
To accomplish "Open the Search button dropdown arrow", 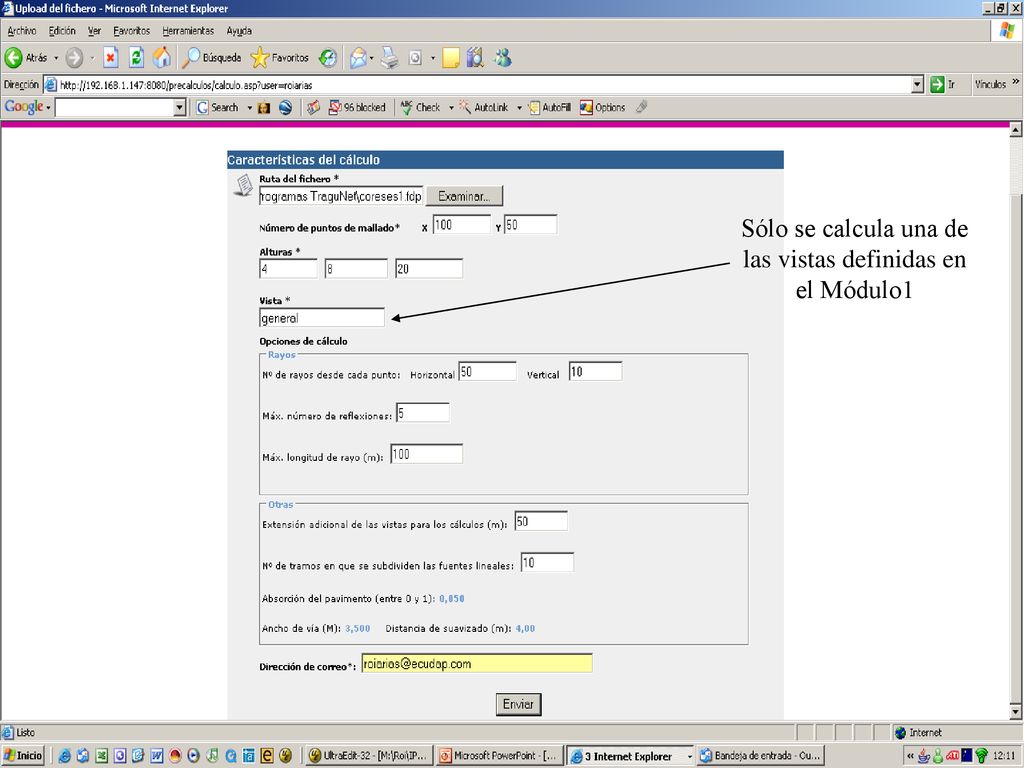I will tap(249, 108).
